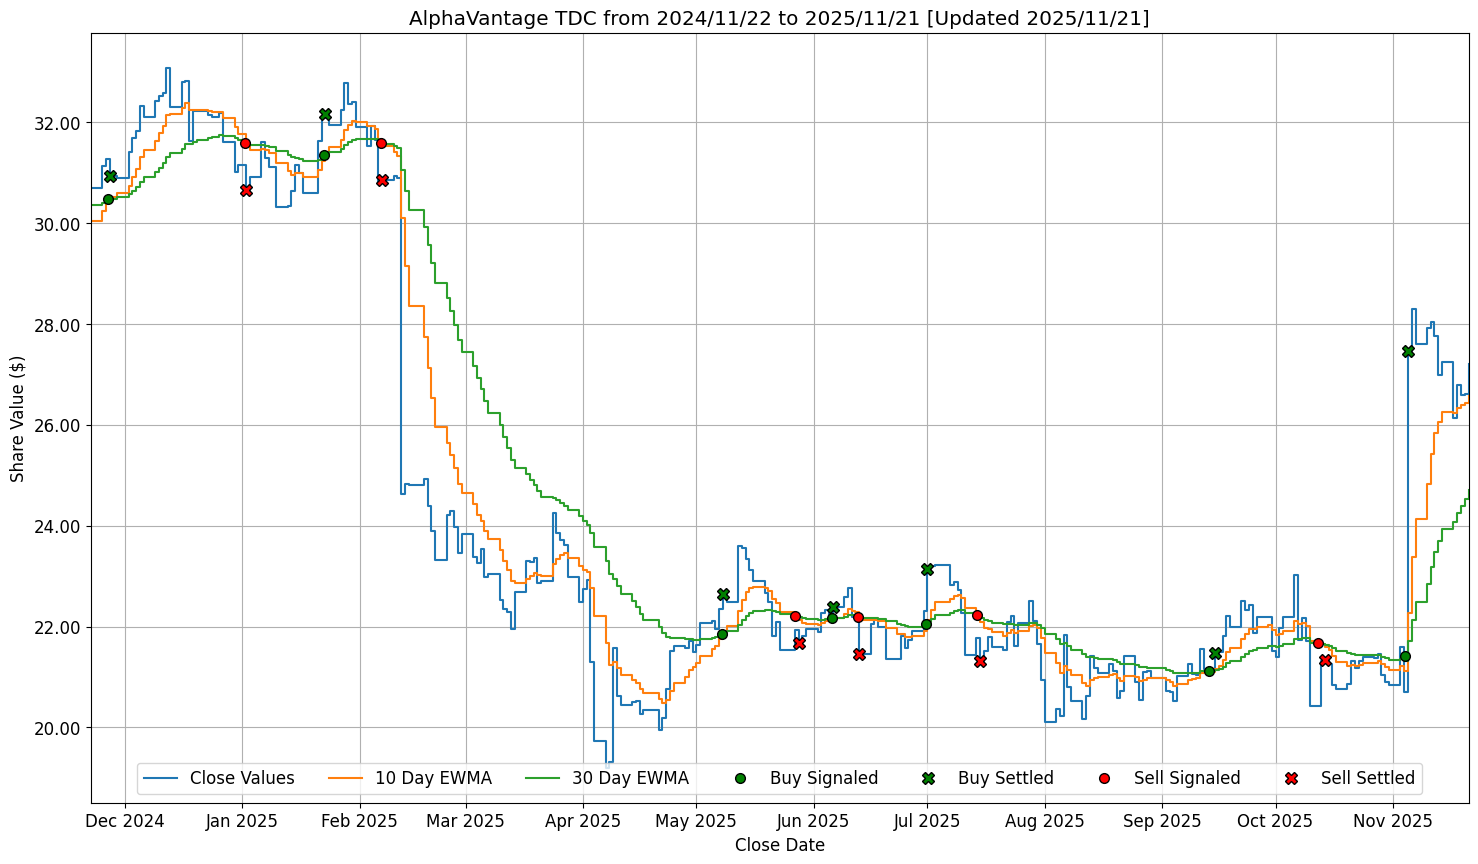Click the Sell Signaled red dot in legend
Image resolution: width=1478 pixels, height=864 pixels.
[x=1104, y=778]
